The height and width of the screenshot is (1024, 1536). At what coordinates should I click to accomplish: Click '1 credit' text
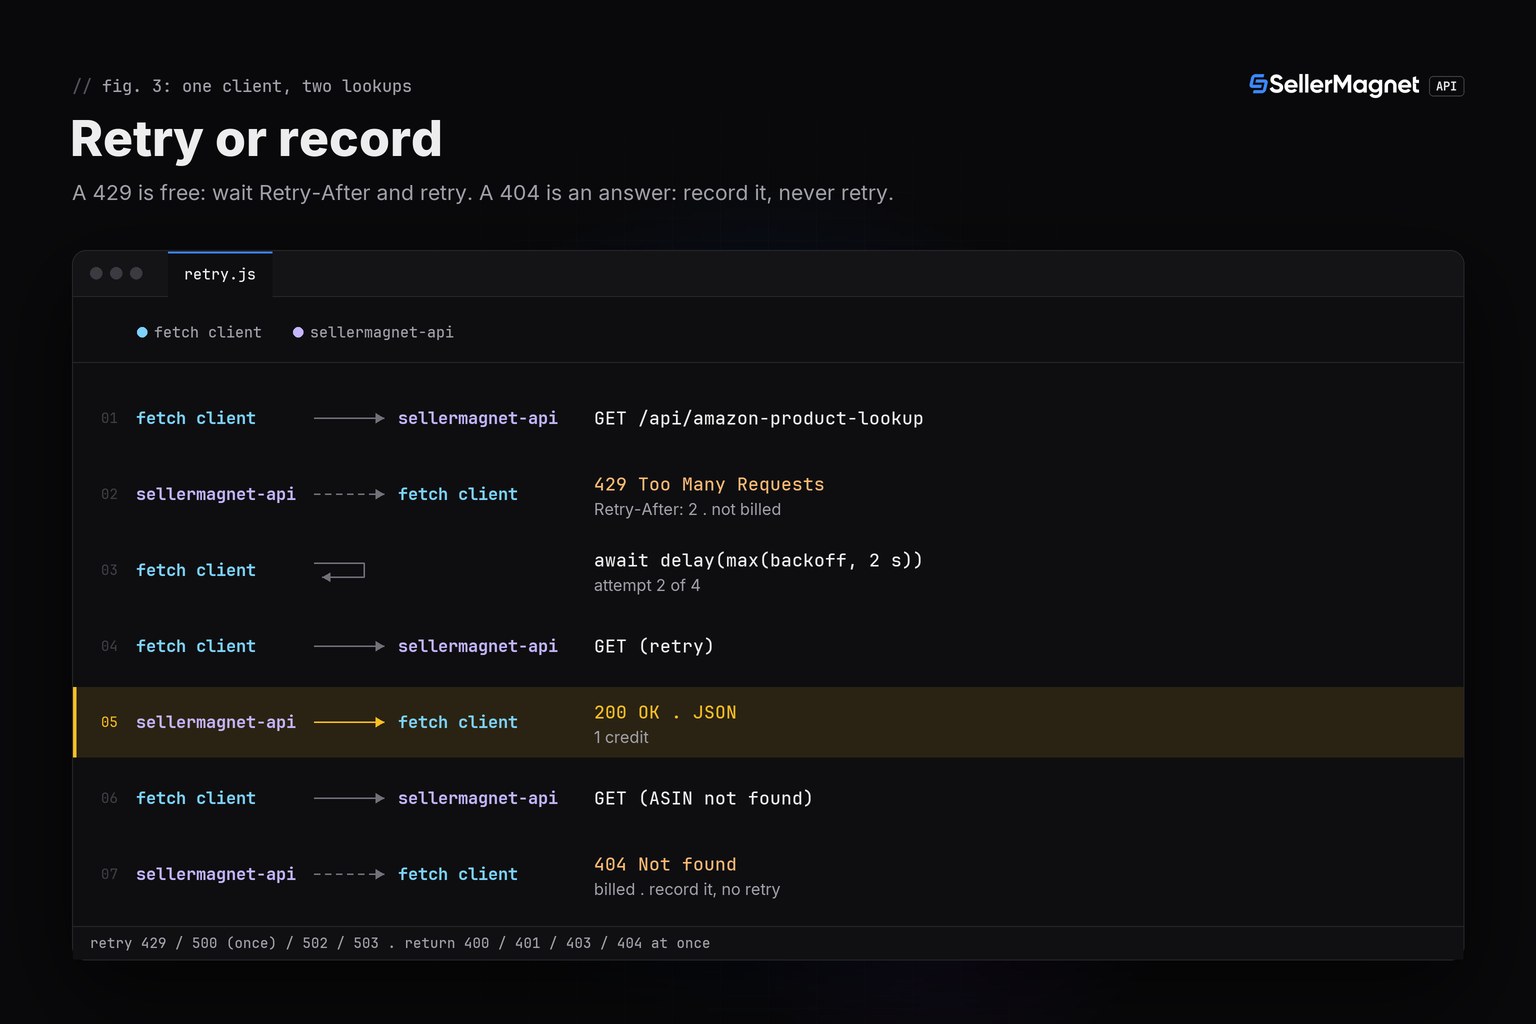click(621, 737)
